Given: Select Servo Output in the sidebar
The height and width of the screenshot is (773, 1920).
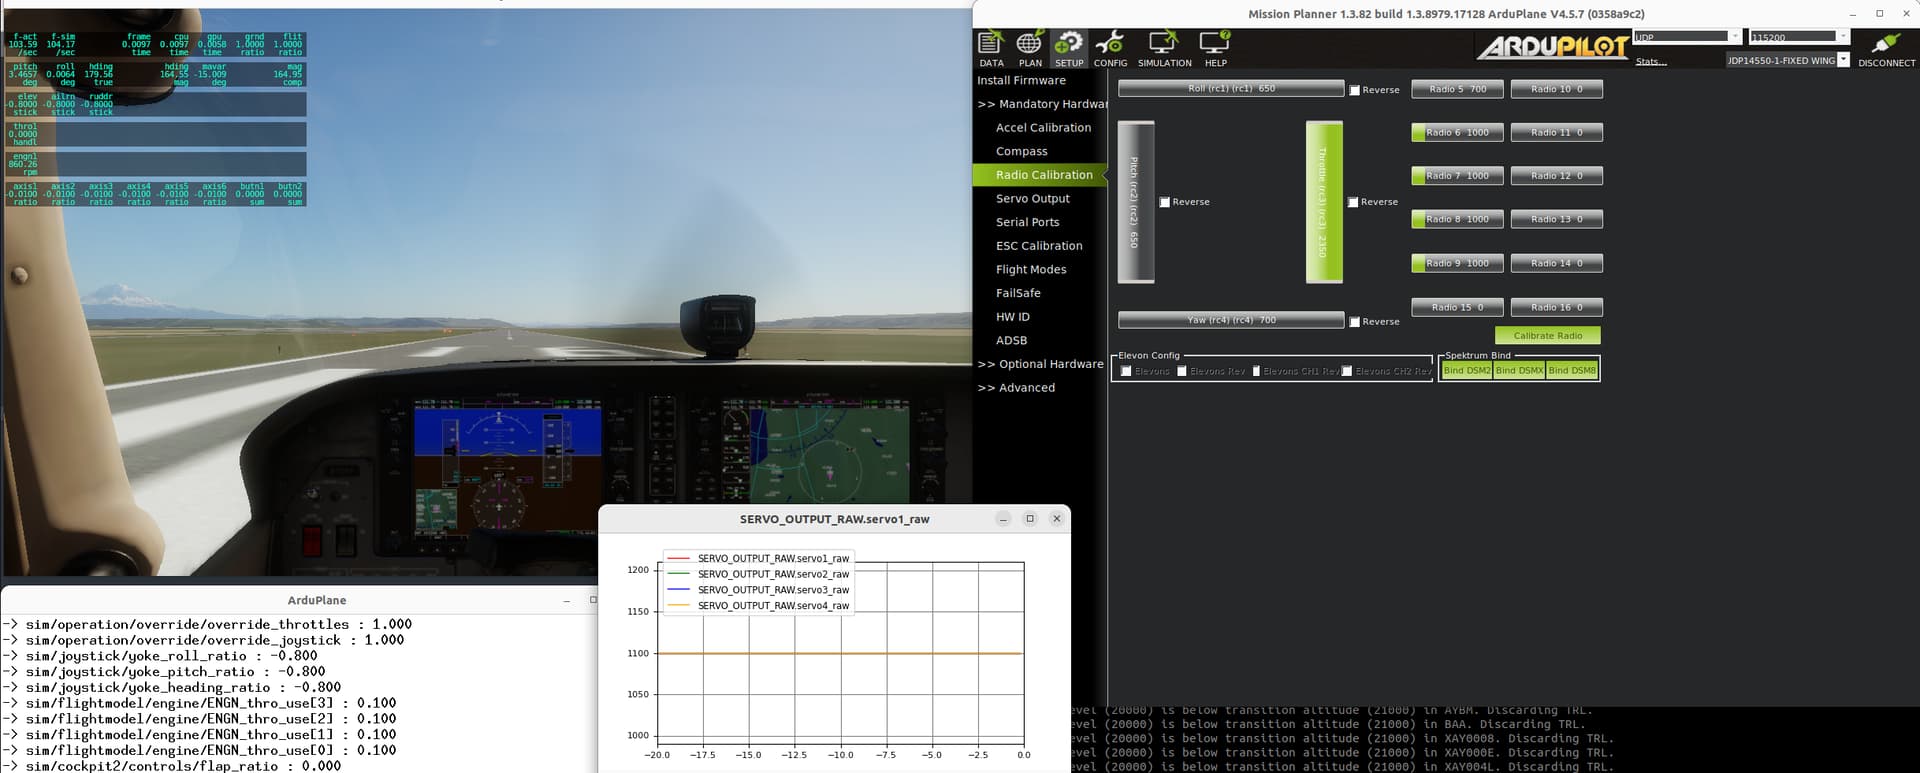Looking at the screenshot, I should [x=1032, y=199].
